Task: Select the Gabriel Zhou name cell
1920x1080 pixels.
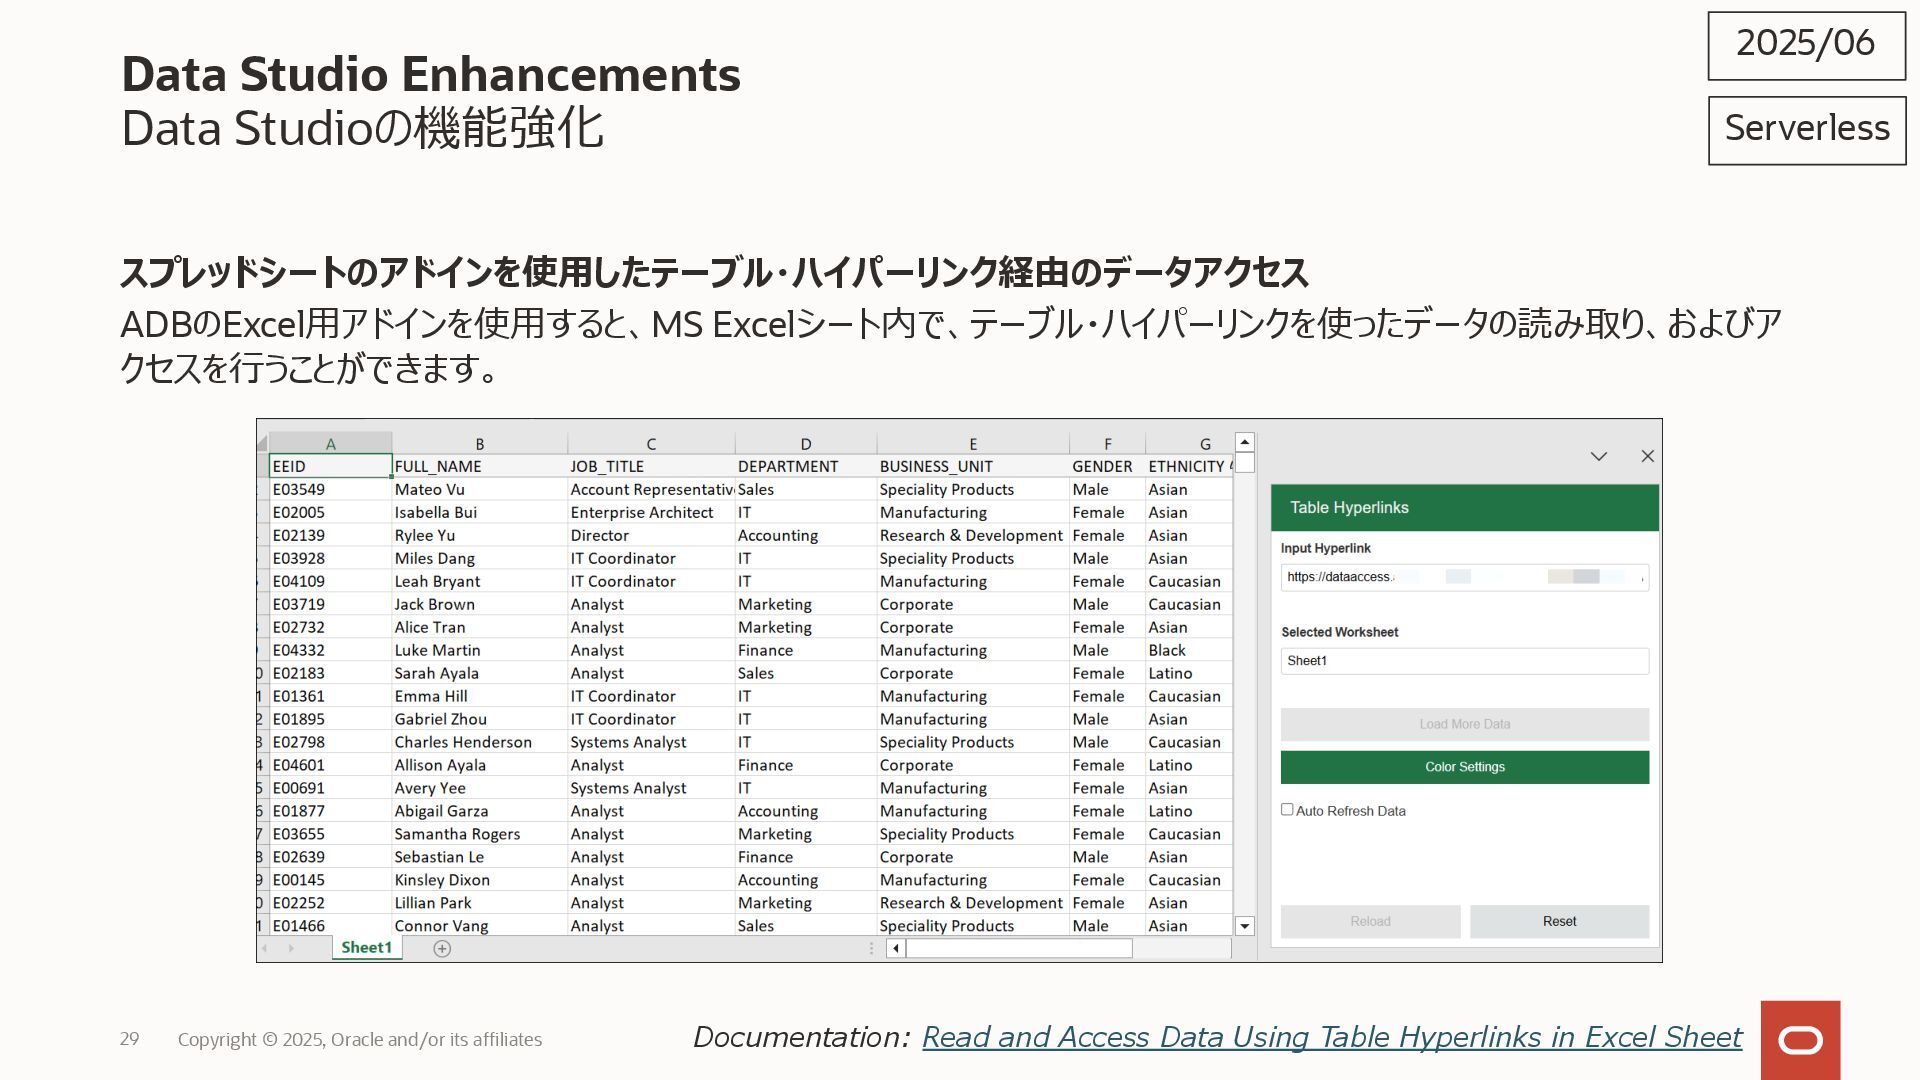Action: pyautogui.click(x=479, y=719)
